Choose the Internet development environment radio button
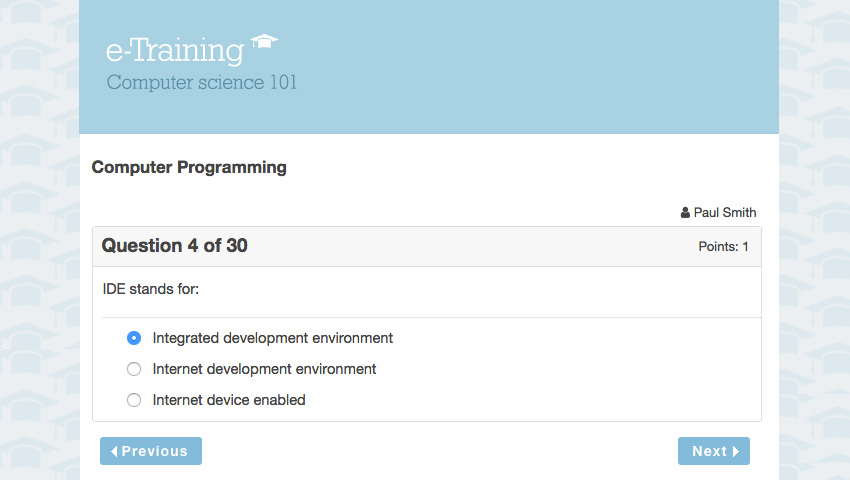Viewport: 850px width, 480px height. pos(134,369)
